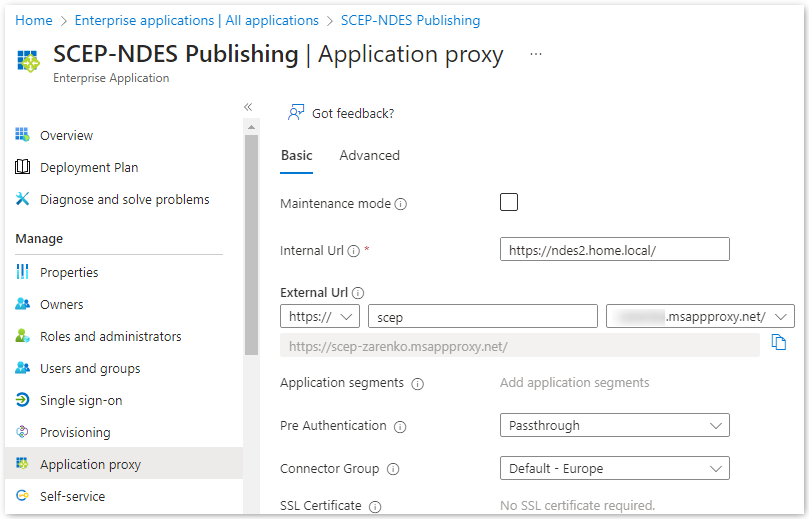Show info tooltip for Internal Url
809x519 pixels.
coord(353,251)
